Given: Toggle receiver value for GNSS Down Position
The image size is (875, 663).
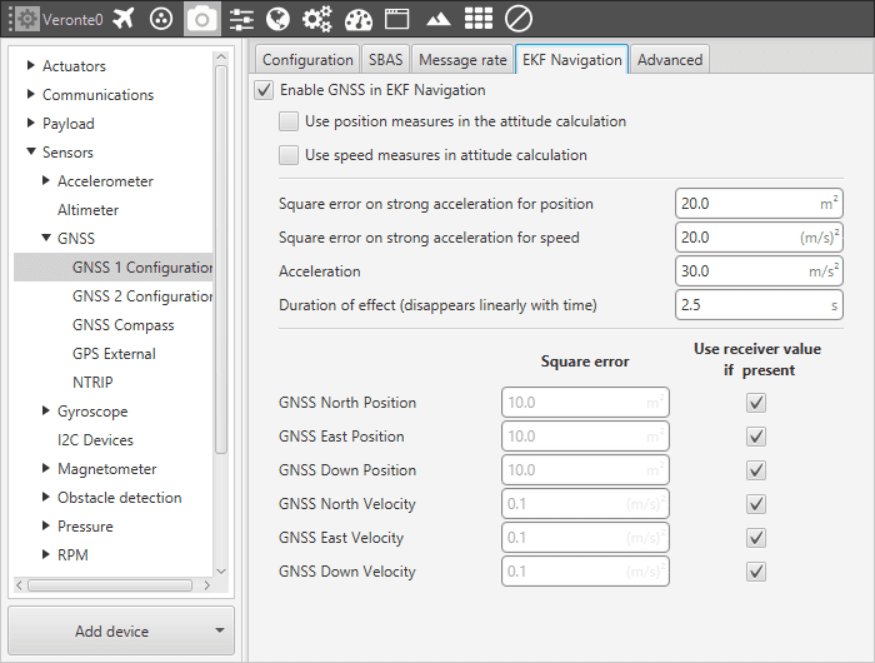Looking at the screenshot, I should (x=756, y=470).
